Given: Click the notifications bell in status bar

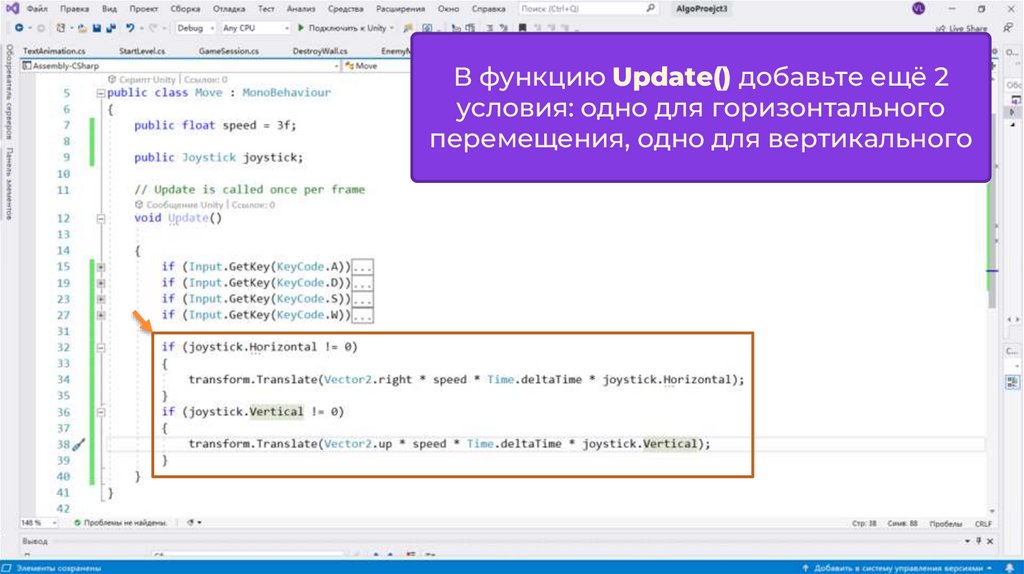Looking at the screenshot, I should [1009, 568].
